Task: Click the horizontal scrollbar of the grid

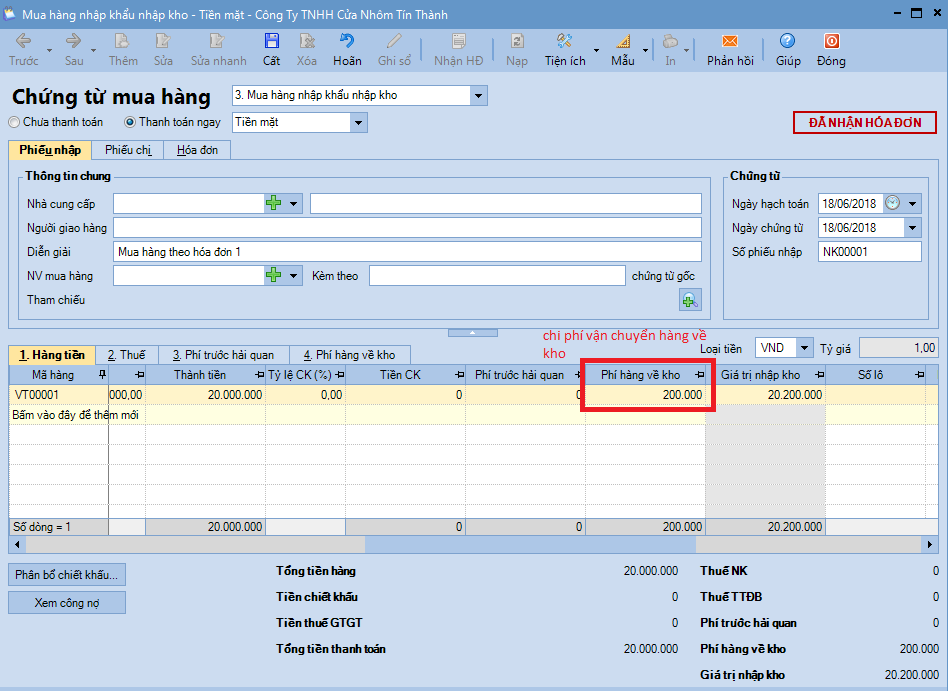Action: 473,545
